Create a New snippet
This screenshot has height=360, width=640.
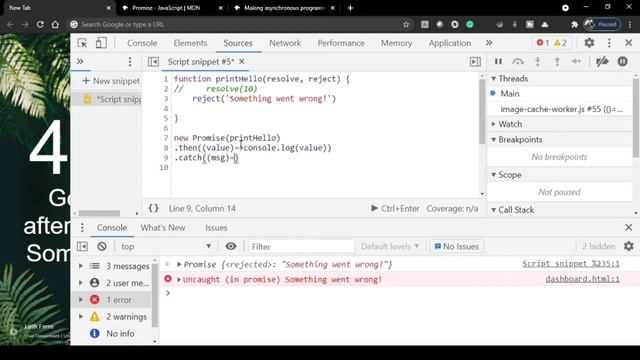tap(111, 81)
